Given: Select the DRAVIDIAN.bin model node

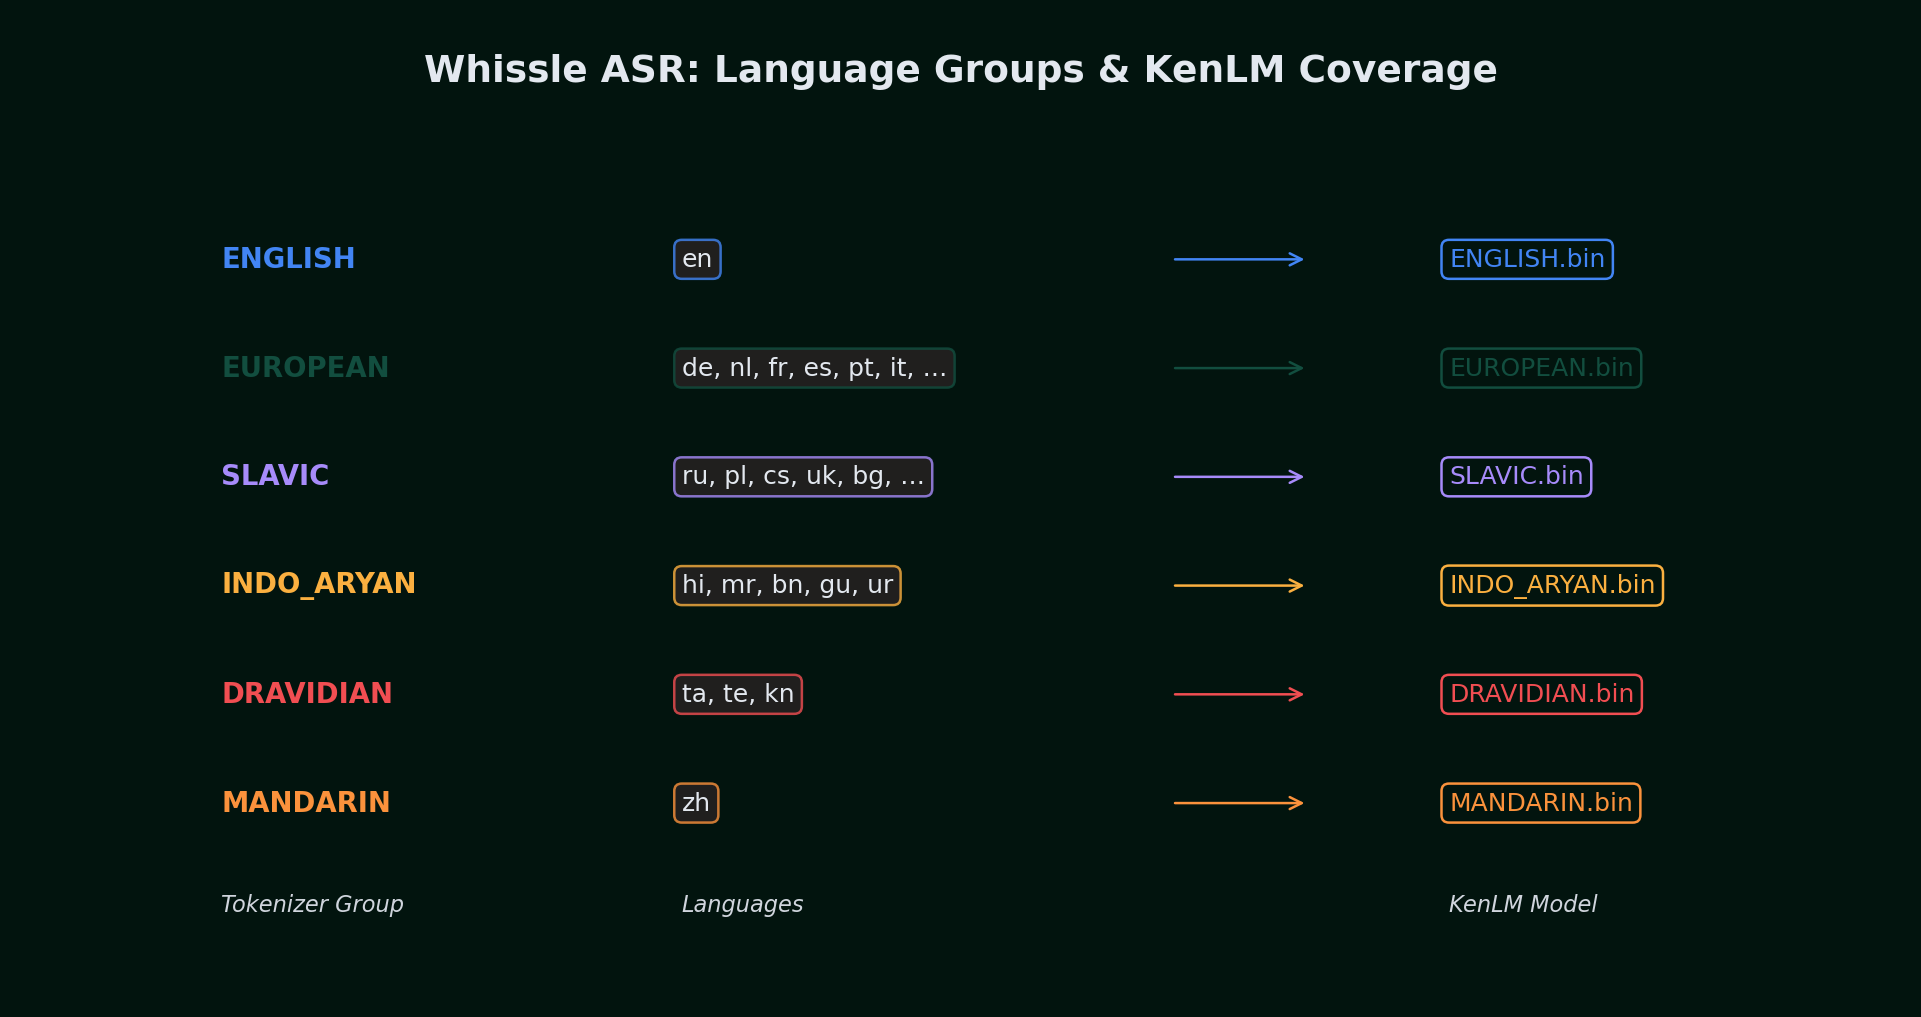Looking at the screenshot, I should coord(1540,693).
